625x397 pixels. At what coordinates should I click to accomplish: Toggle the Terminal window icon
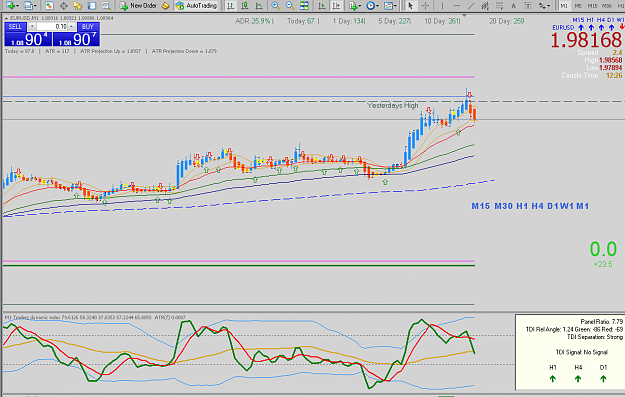tap(92, 6)
